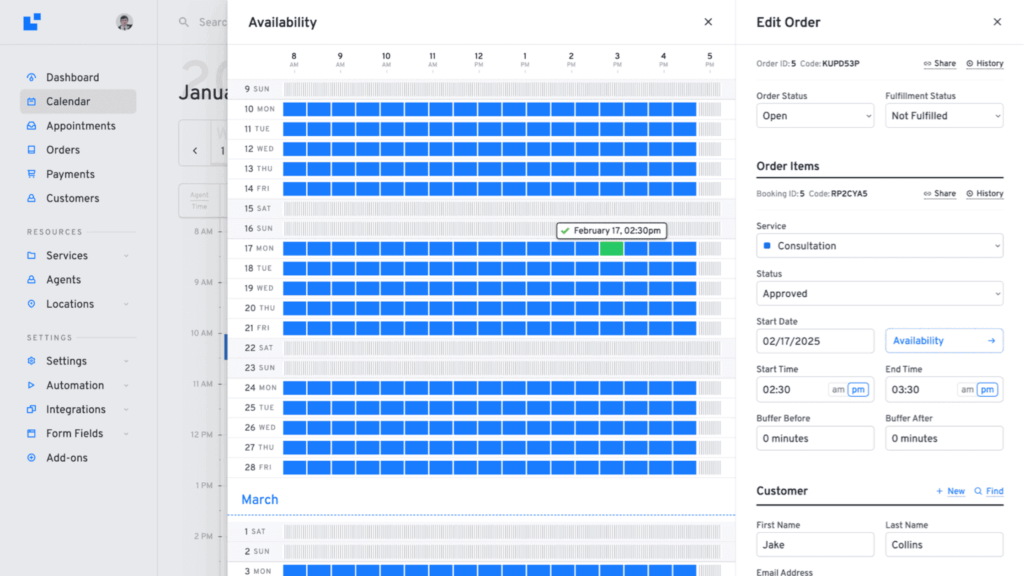Expand the Service Consultation dropdown
1024x576 pixels.
point(879,246)
